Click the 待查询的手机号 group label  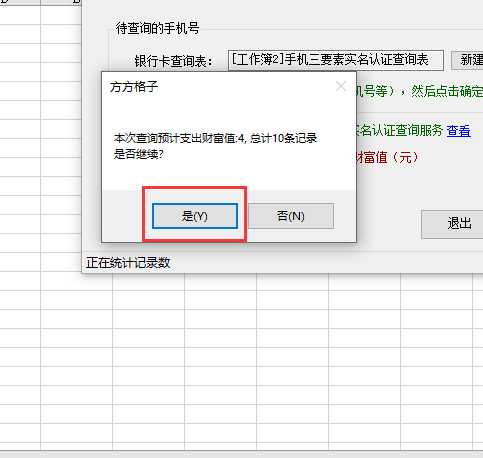coord(157,28)
